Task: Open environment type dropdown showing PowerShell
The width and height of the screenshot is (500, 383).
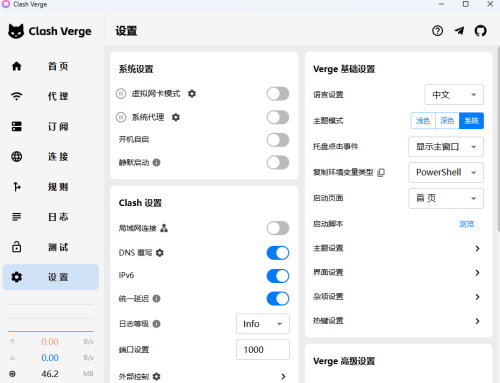Action: [x=446, y=172]
